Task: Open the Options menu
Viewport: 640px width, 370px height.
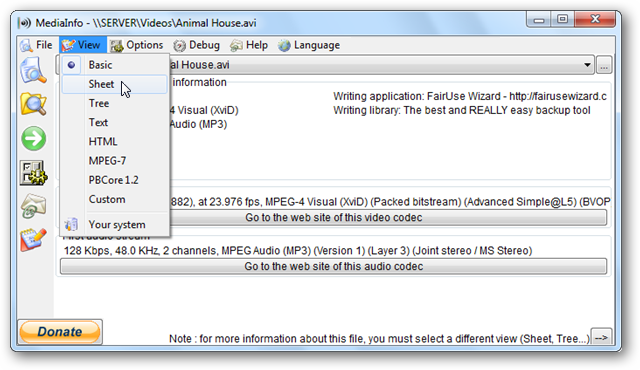Action: point(137,45)
